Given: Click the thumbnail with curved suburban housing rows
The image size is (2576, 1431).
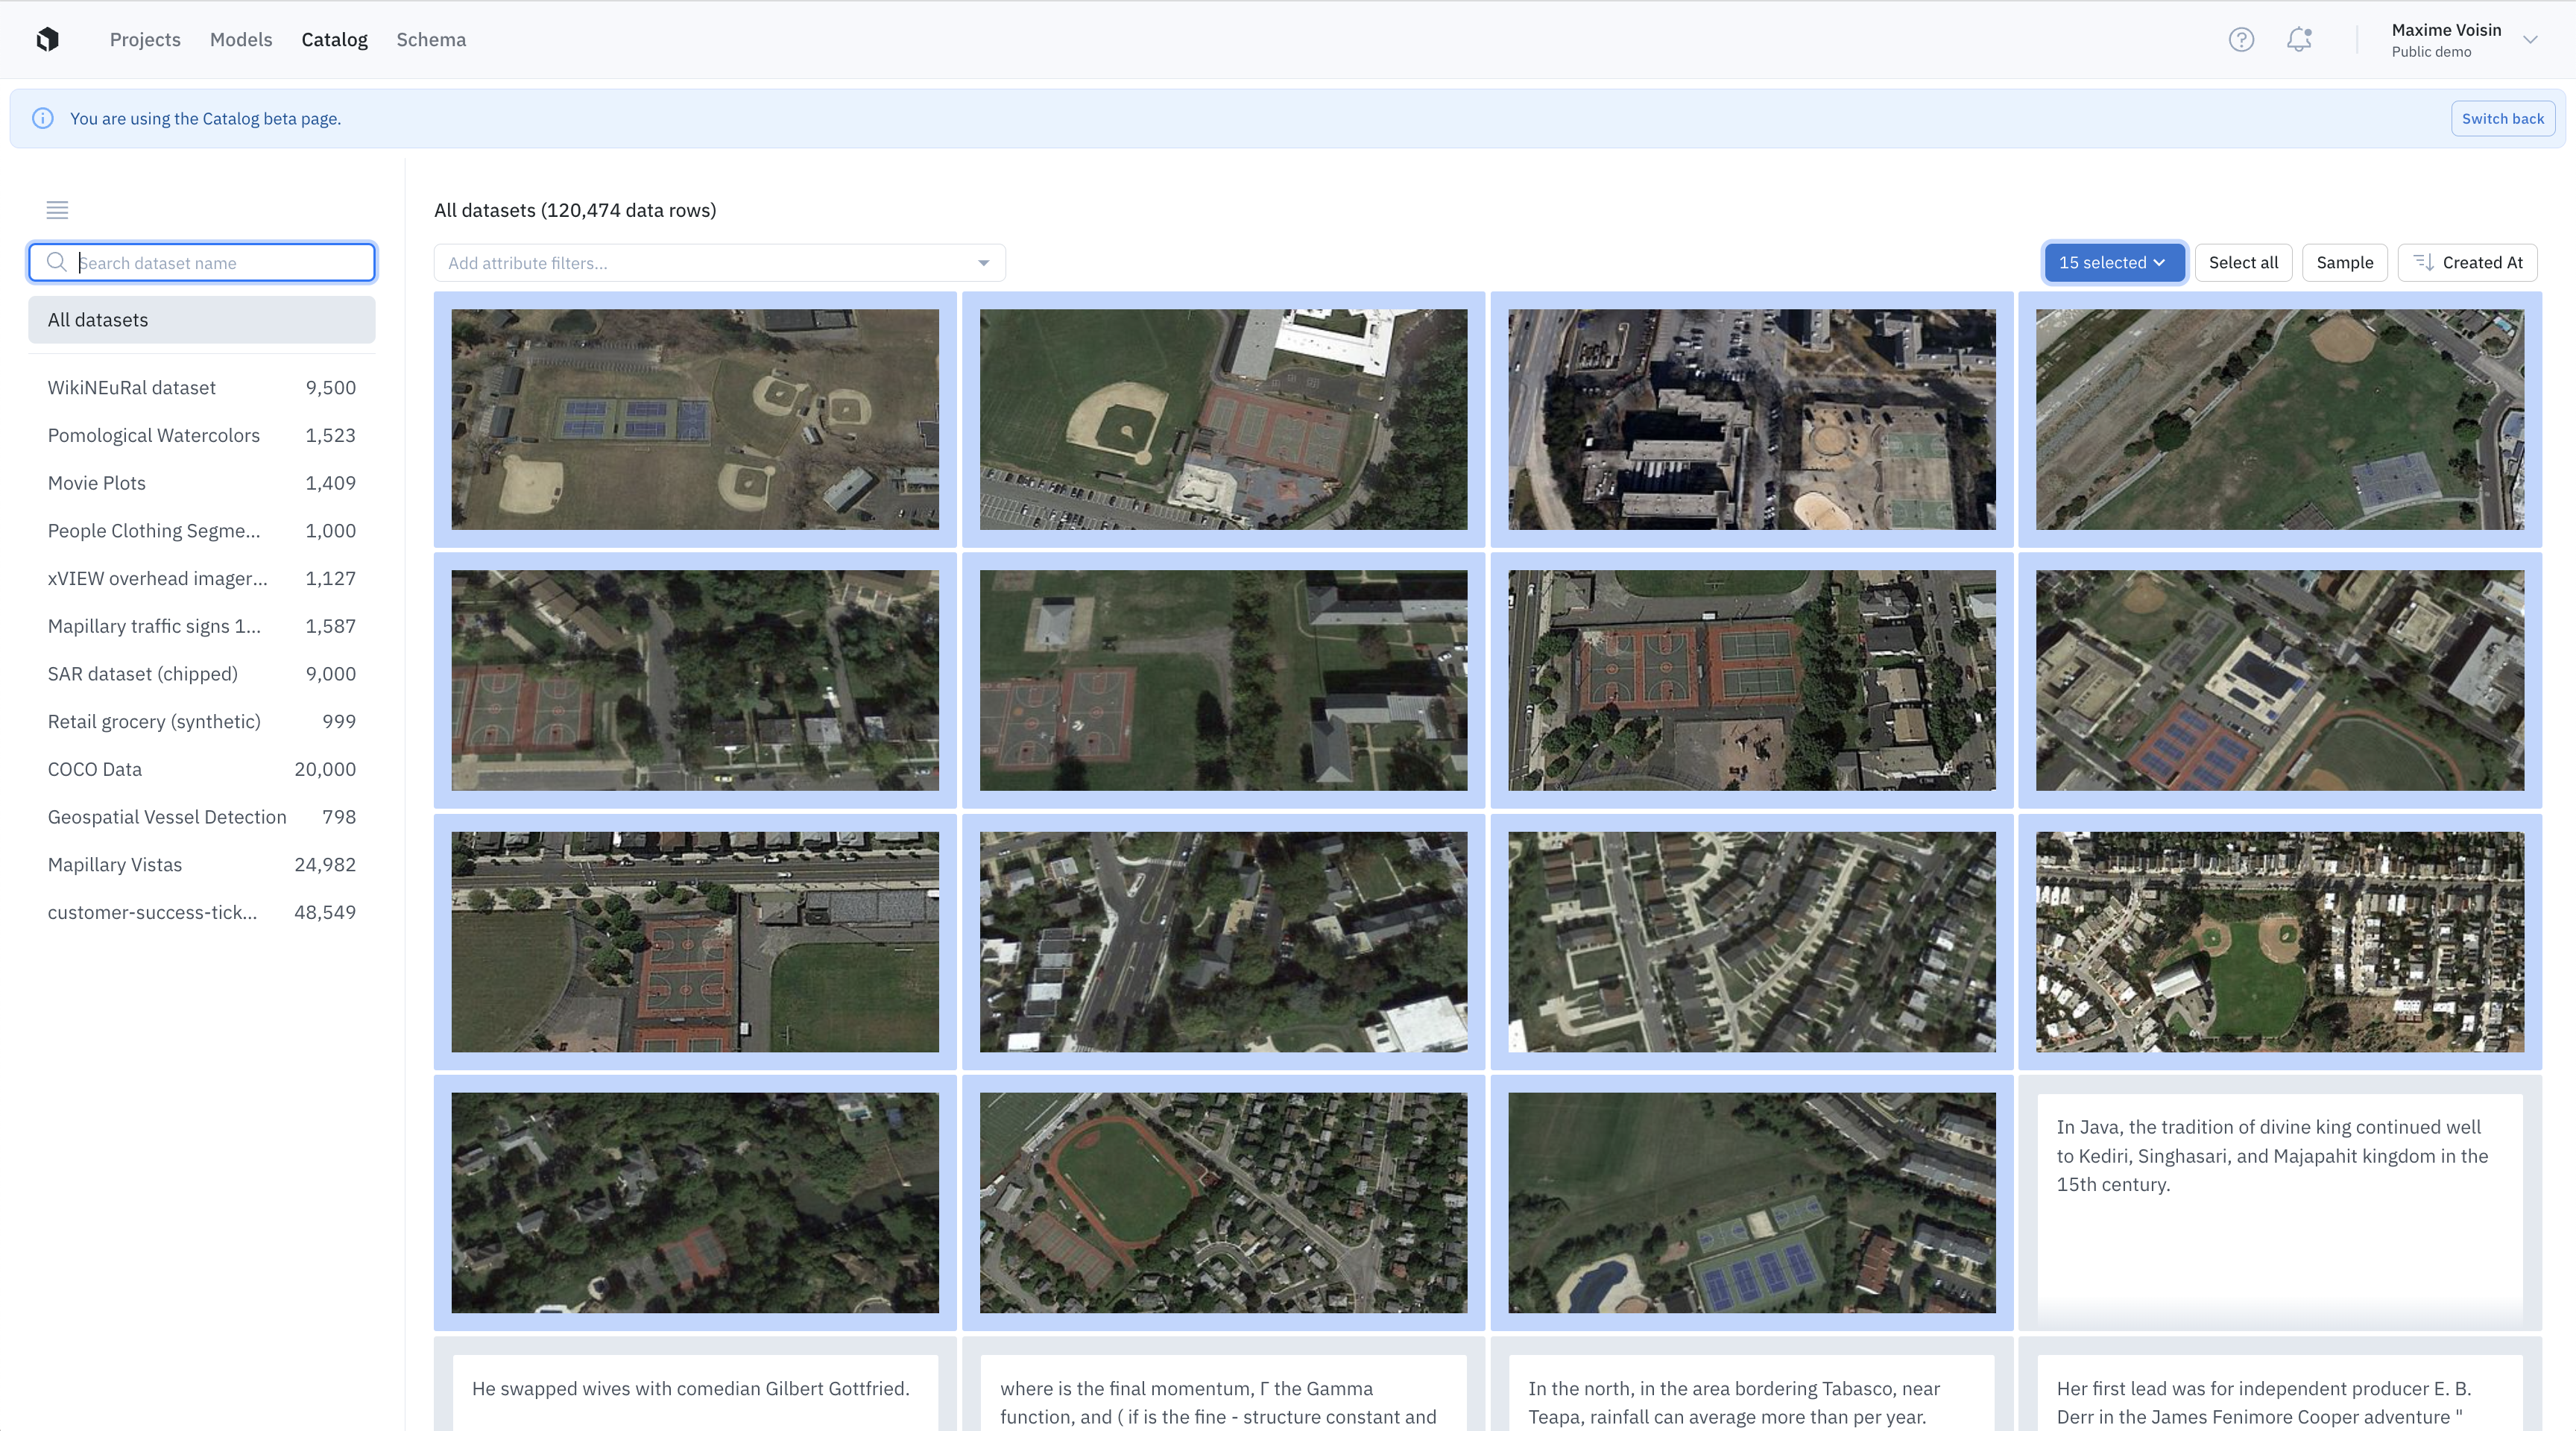Looking at the screenshot, I should pyautogui.click(x=1751, y=941).
